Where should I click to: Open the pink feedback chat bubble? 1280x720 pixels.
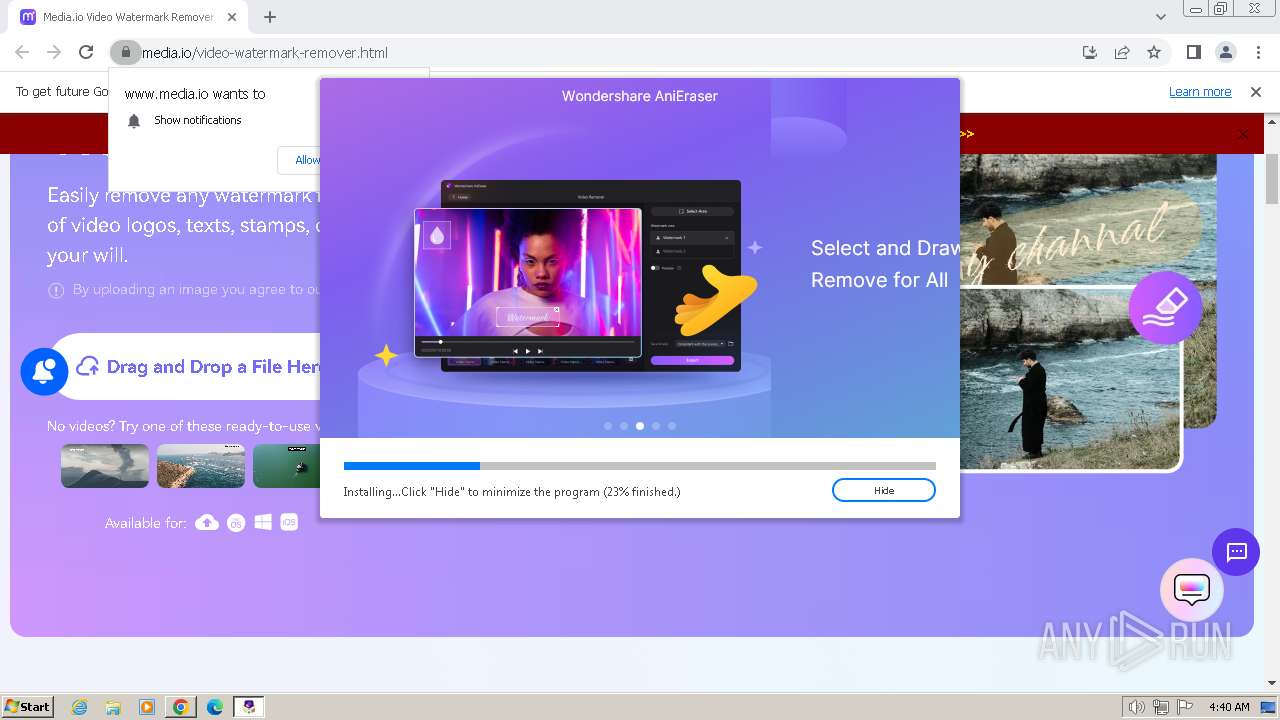1191,590
